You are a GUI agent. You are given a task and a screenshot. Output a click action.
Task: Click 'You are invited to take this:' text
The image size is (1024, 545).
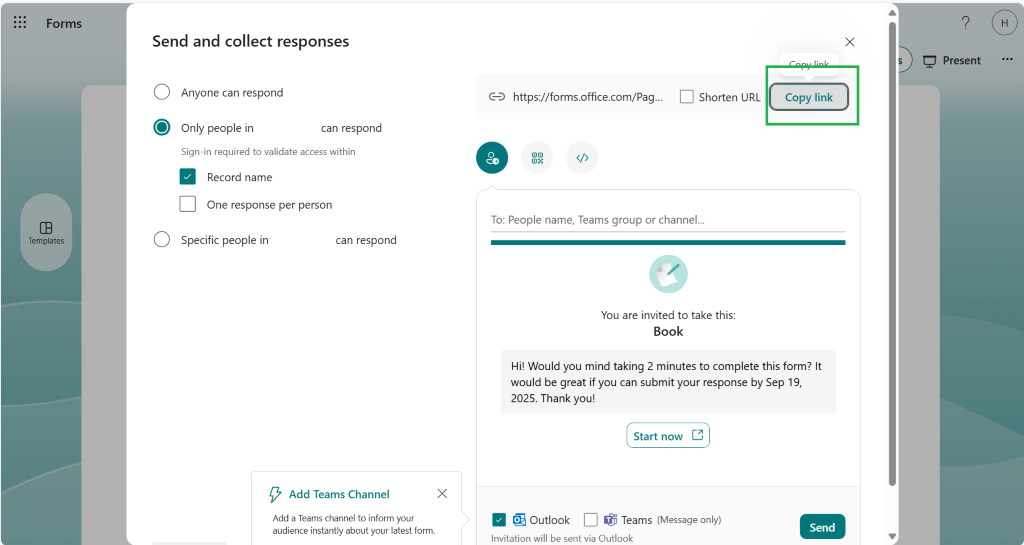tap(668, 315)
